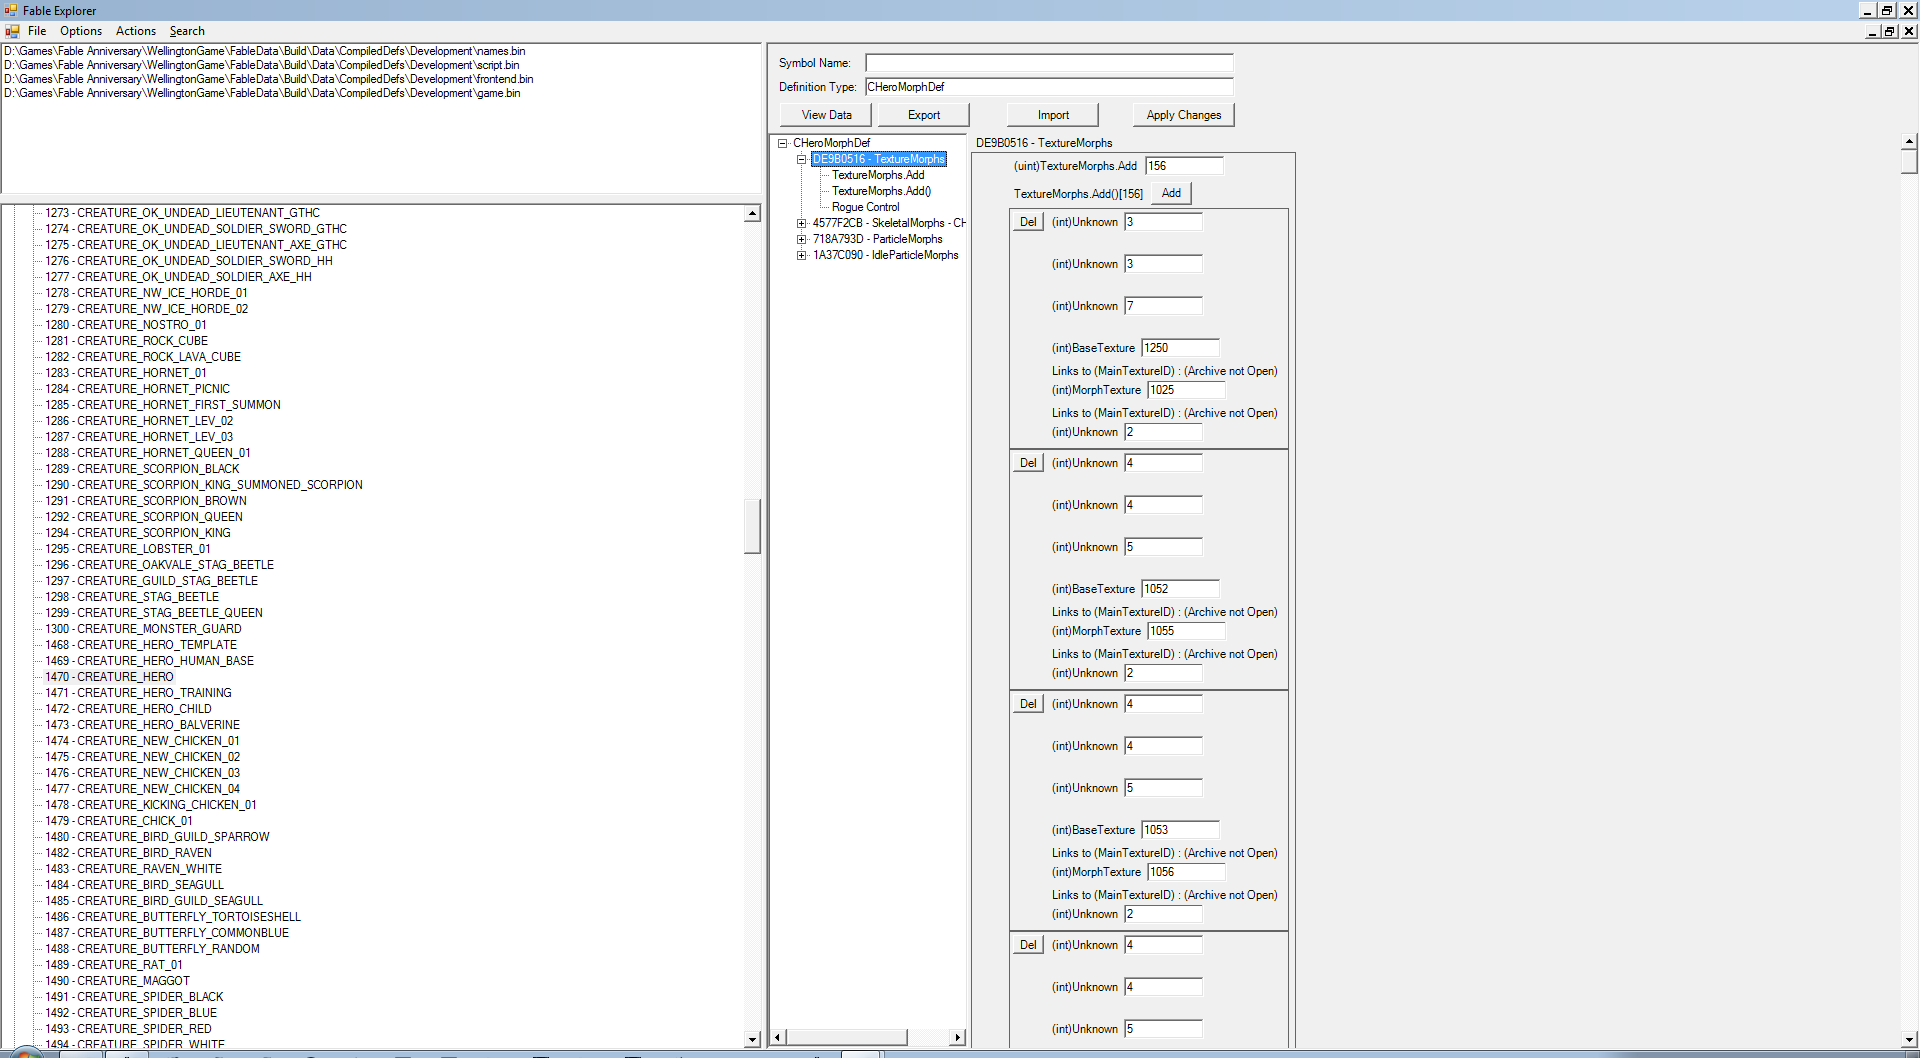Open the File menu
The image size is (1920, 1058).
pos(37,31)
